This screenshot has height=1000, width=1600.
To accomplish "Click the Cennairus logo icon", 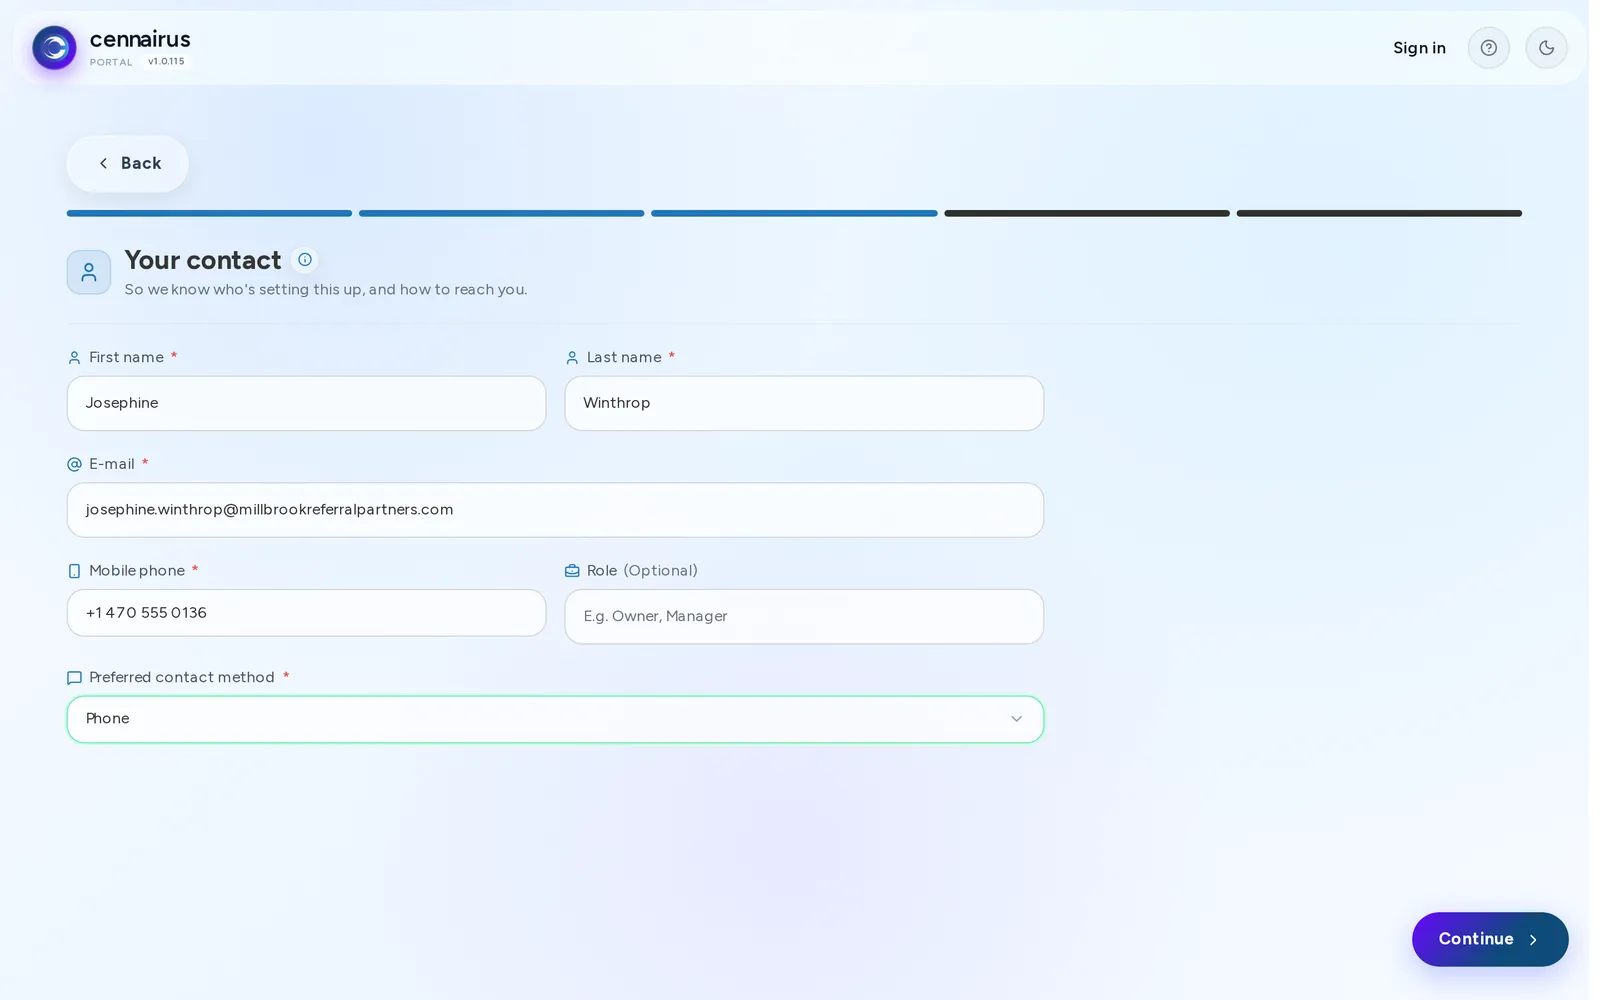I will click(x=54, y=48).
